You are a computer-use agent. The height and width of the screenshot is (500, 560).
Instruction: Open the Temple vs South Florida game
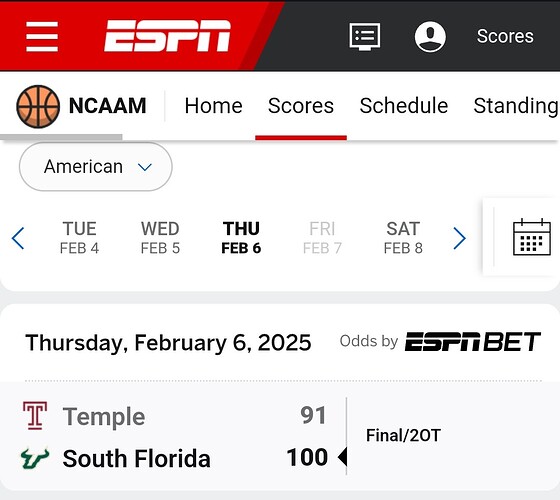(280, 436)
